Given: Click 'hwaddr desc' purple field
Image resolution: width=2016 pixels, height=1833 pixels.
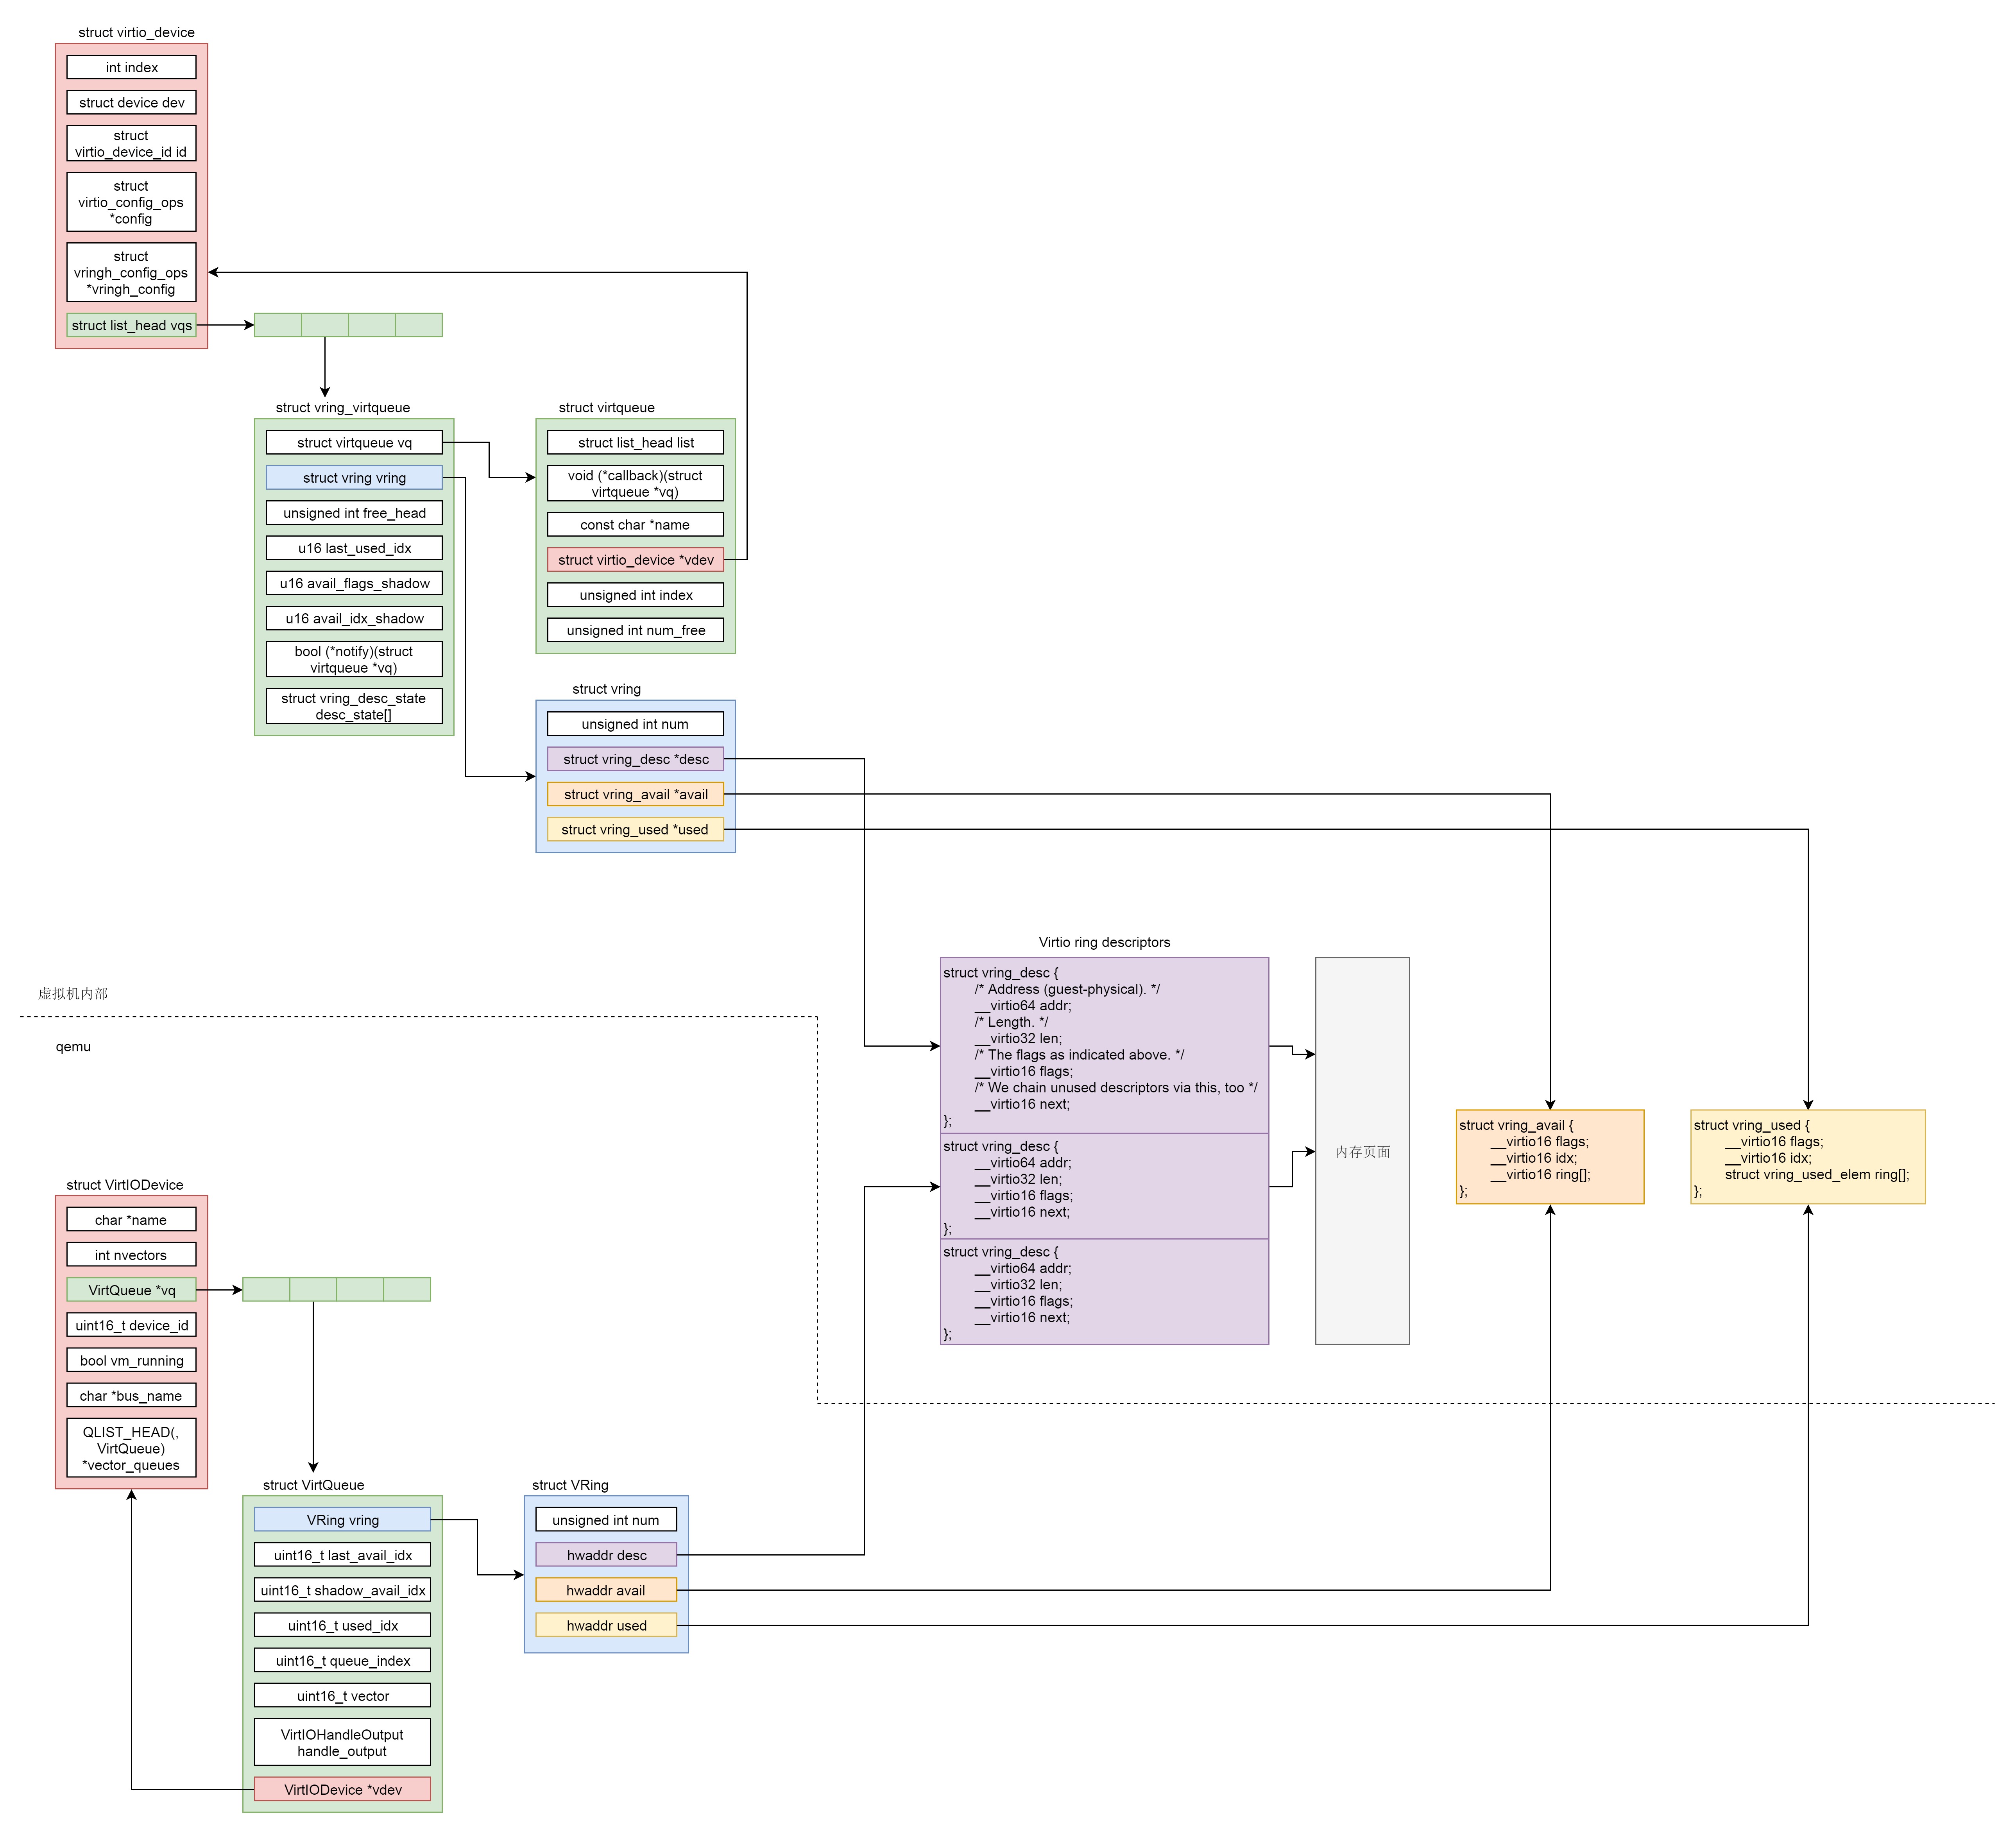Looking at the screenshot, I should pos(606,1555).
